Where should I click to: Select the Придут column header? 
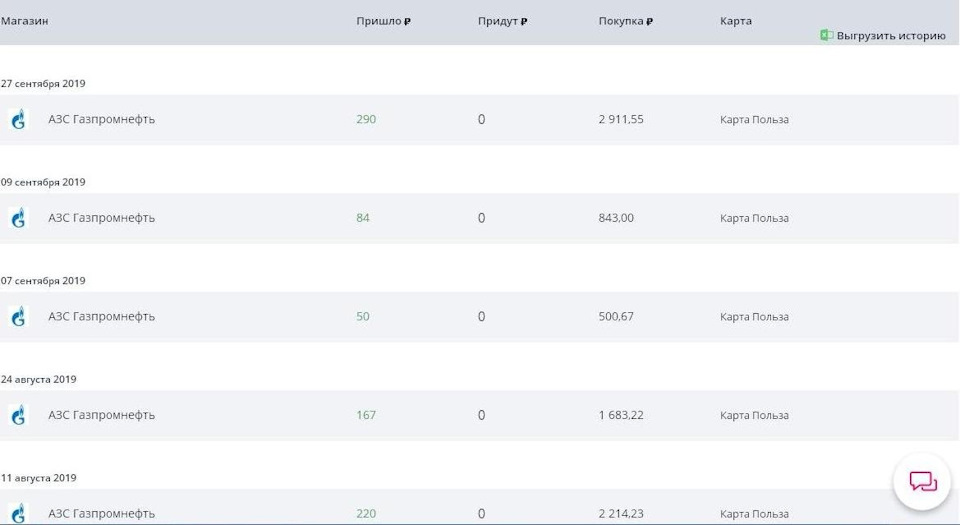point(502,21)
